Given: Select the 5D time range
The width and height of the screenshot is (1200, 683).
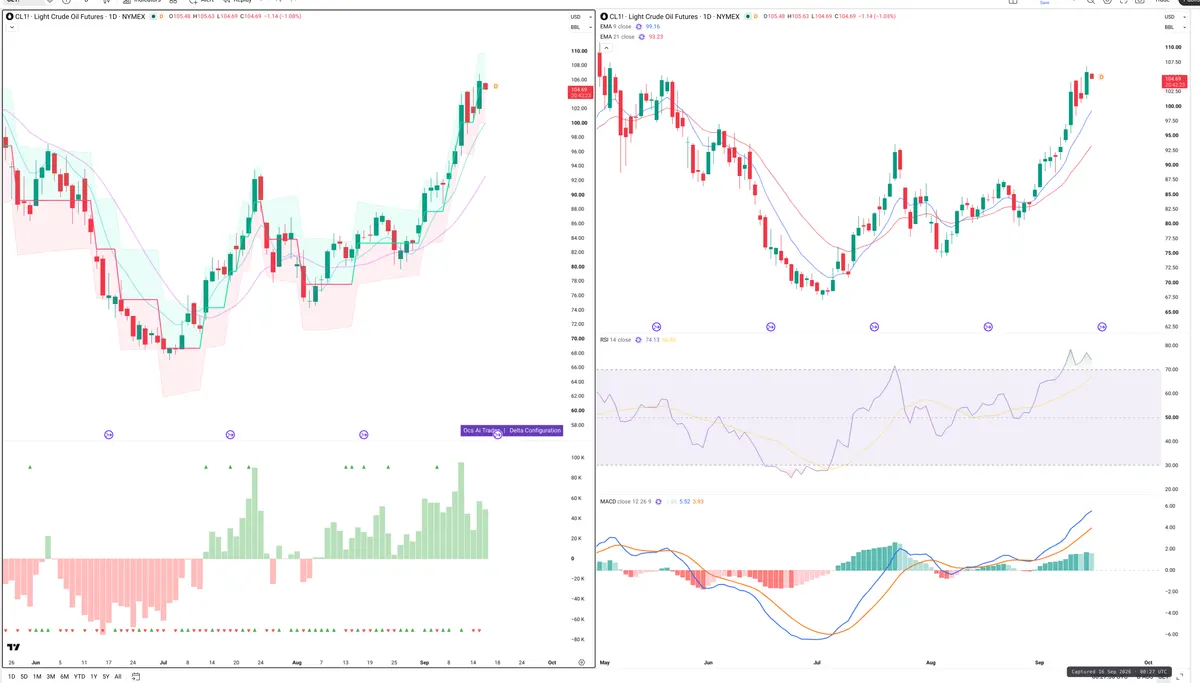Looking at the screenshot, I should [24, 676].
